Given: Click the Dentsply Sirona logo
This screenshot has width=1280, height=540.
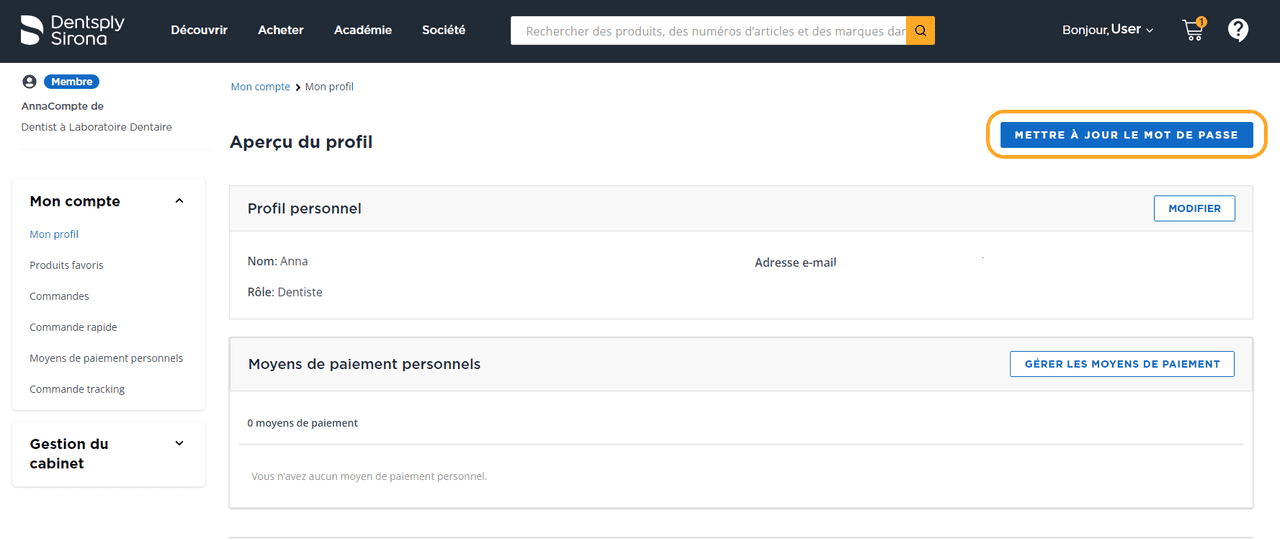Looking at the screenshot, I should pos(72,30).
